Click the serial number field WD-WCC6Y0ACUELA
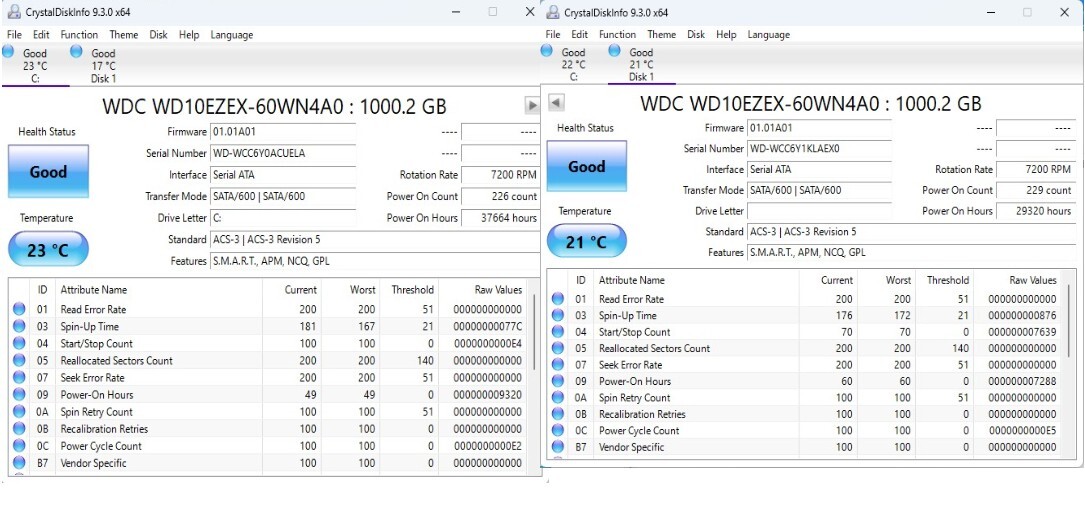 click(x=282, y=154)
